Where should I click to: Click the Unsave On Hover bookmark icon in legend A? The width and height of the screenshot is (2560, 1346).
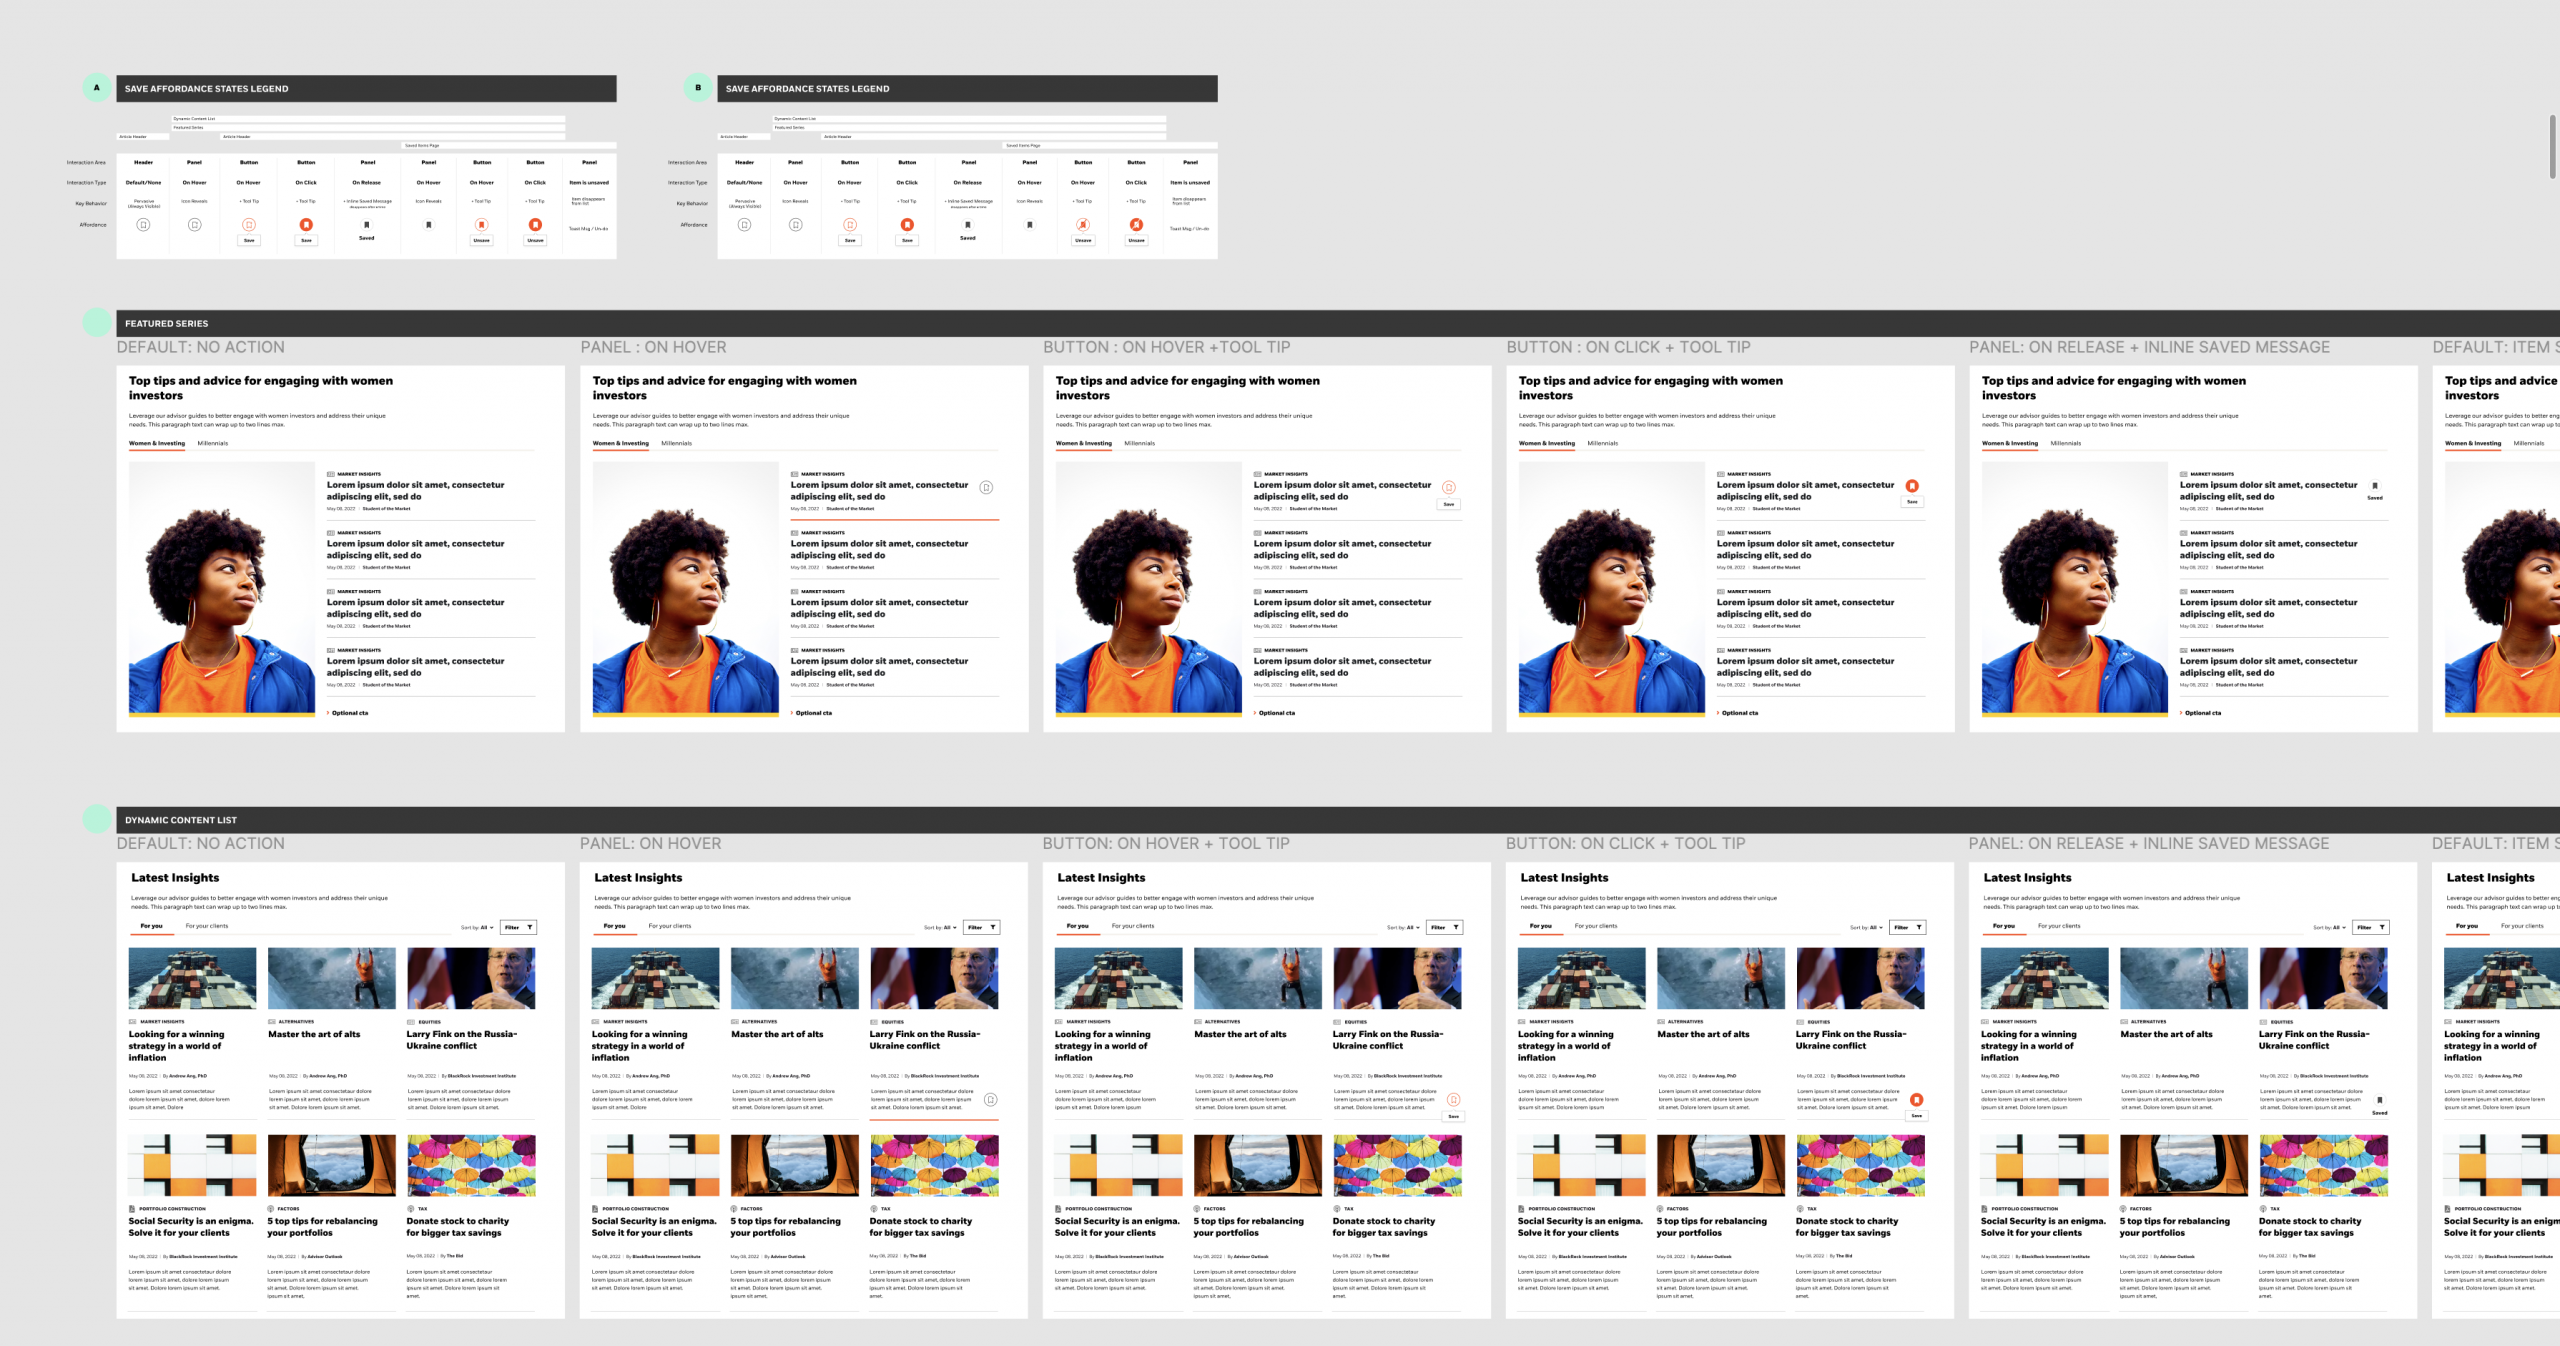pyautogui.click(x=482, y=225)
